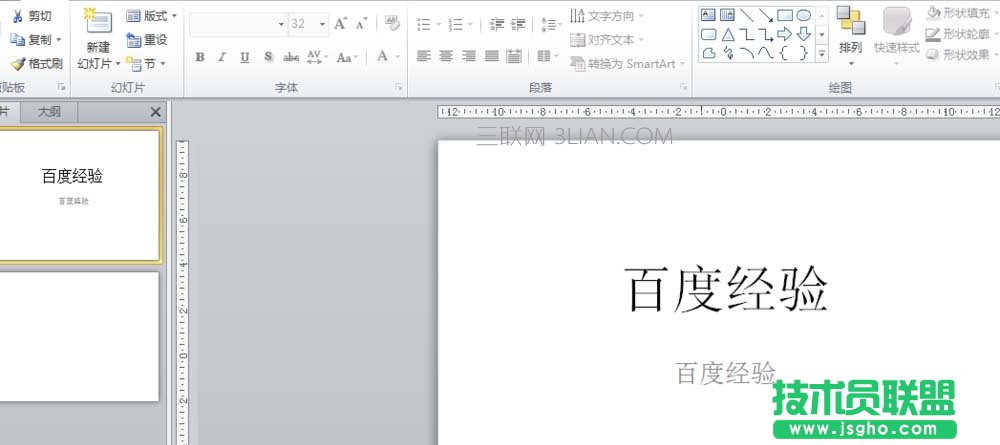This screenshot has width=1000, height=445.
Task: Select the Curve shape
Action: (x=765, y=54)
